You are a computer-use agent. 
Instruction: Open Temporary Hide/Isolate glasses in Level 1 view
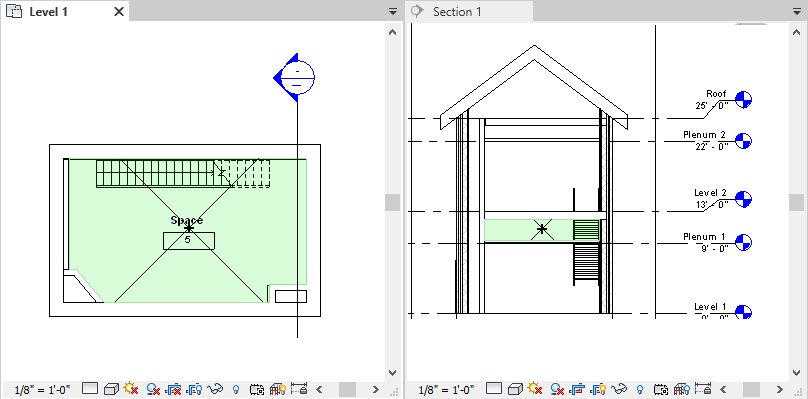(x=216, y=388)
